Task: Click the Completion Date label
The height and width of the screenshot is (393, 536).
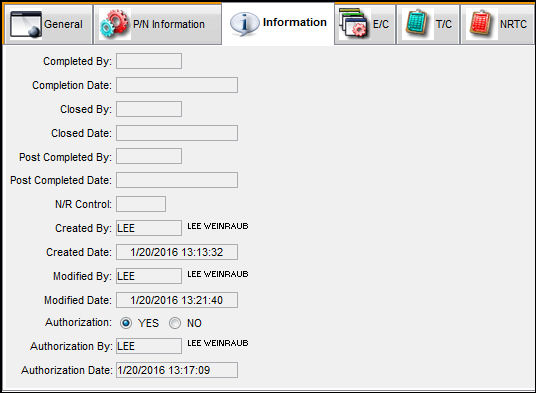Action: click(72, 85)
